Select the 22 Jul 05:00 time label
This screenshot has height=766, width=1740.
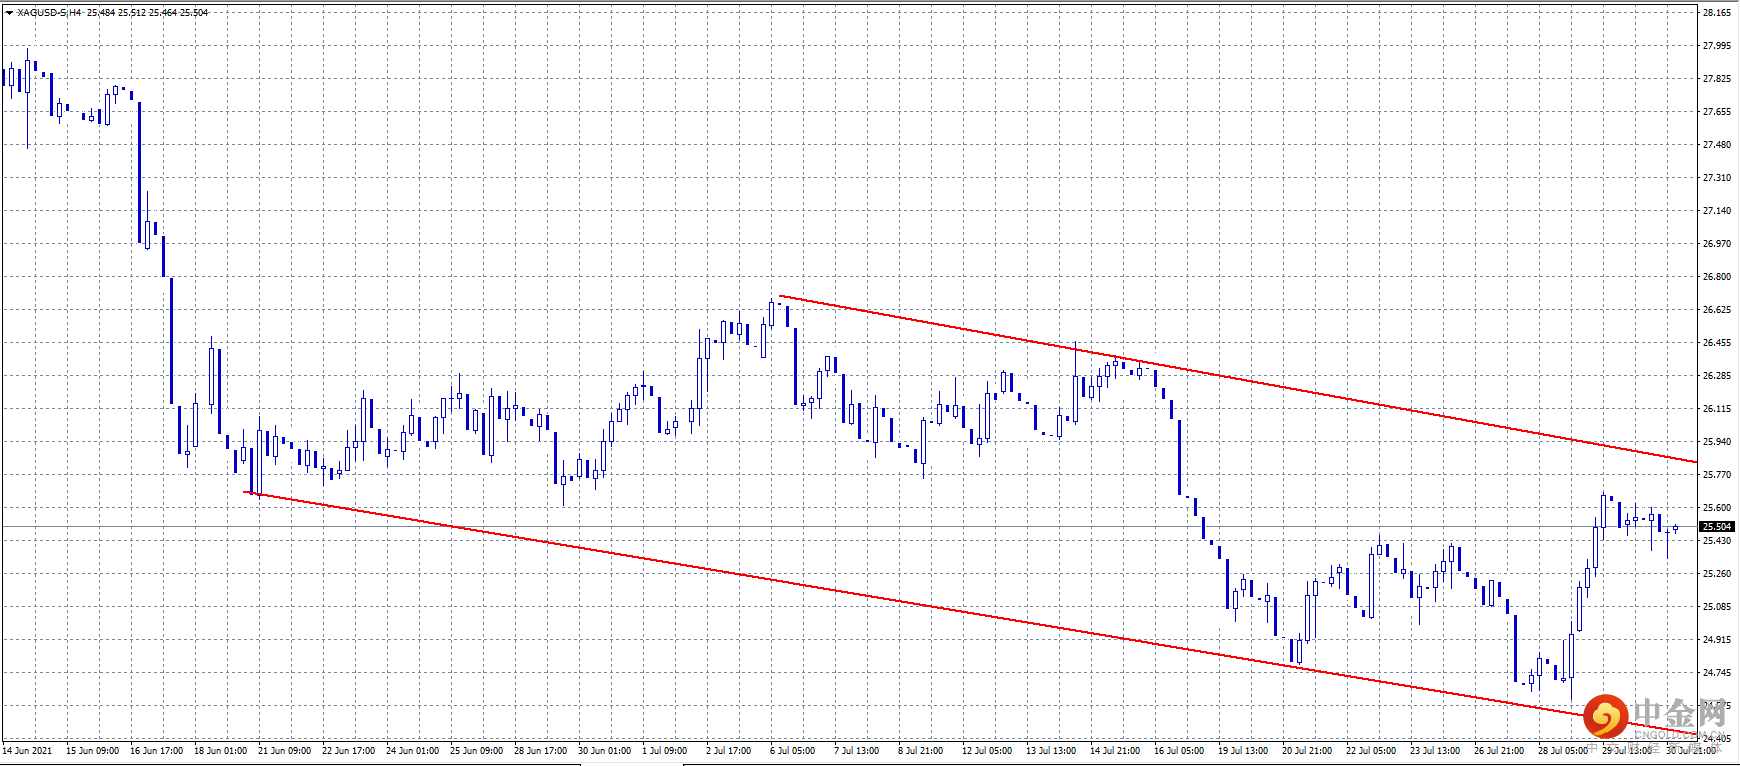click(x=1371, y=751)
